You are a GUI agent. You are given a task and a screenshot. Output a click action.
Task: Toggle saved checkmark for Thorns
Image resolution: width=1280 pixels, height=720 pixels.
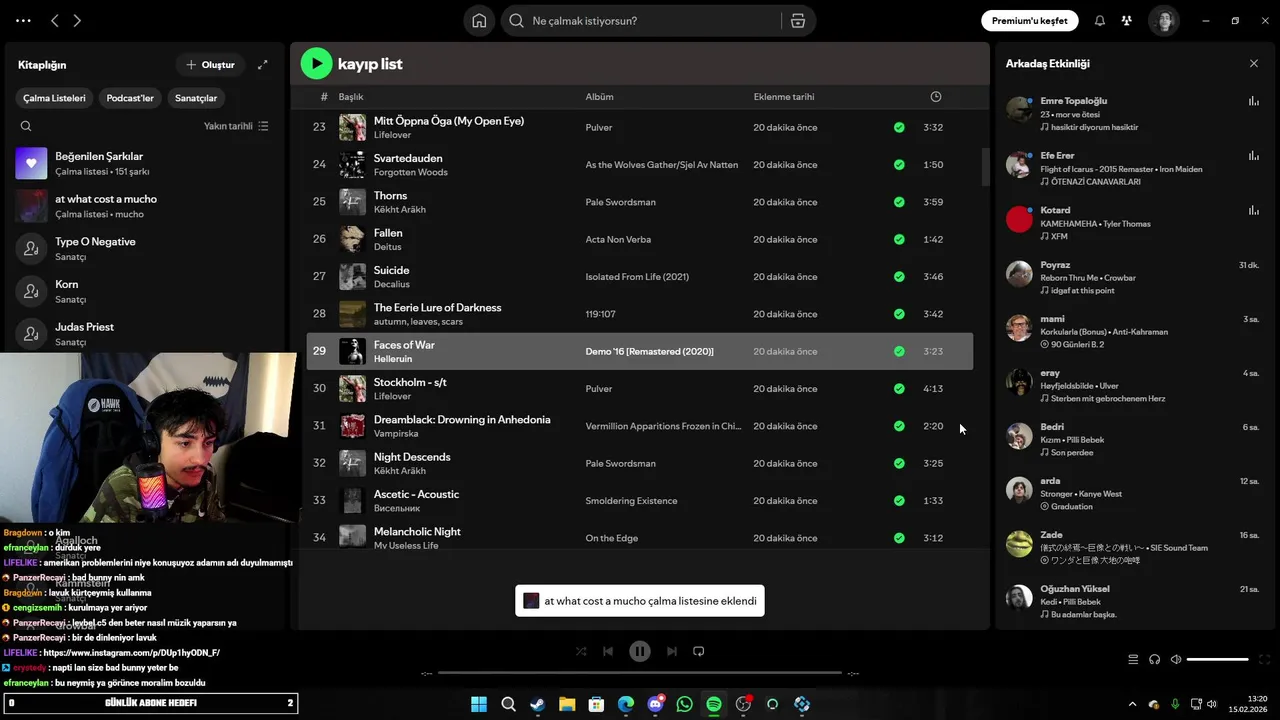click(899, 202)
